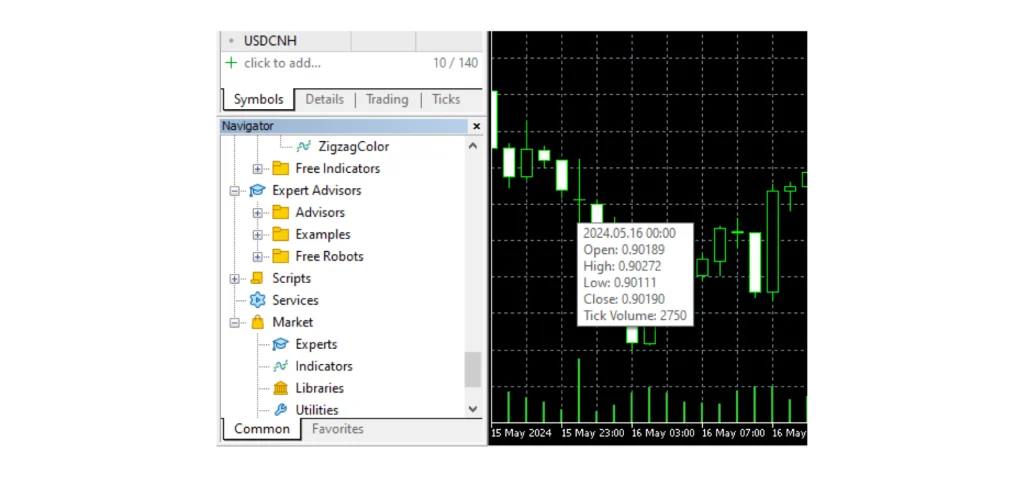Select the Free Indicators folder icon
1024x479 pixels.
[x=280, y=169]
